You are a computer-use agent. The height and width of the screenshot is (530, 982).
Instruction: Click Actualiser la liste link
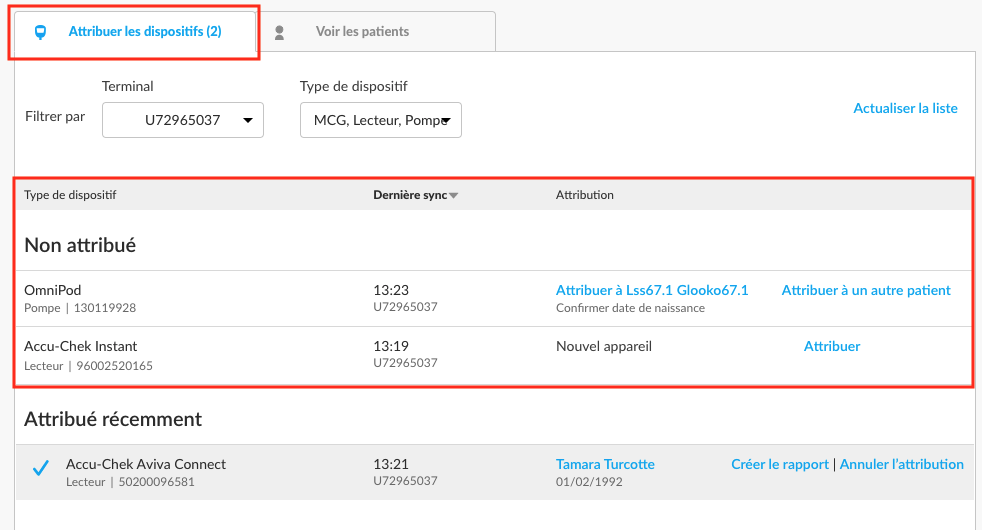click(x=905, y=108)
